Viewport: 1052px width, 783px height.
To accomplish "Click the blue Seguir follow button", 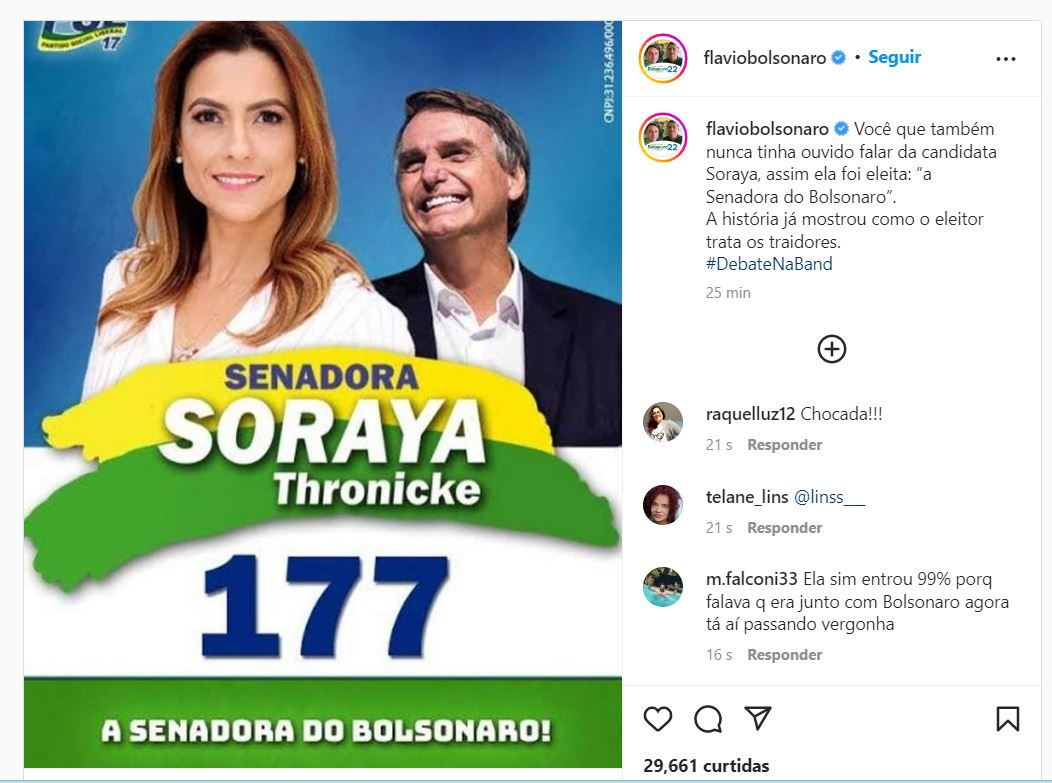I will coord(894,57).
